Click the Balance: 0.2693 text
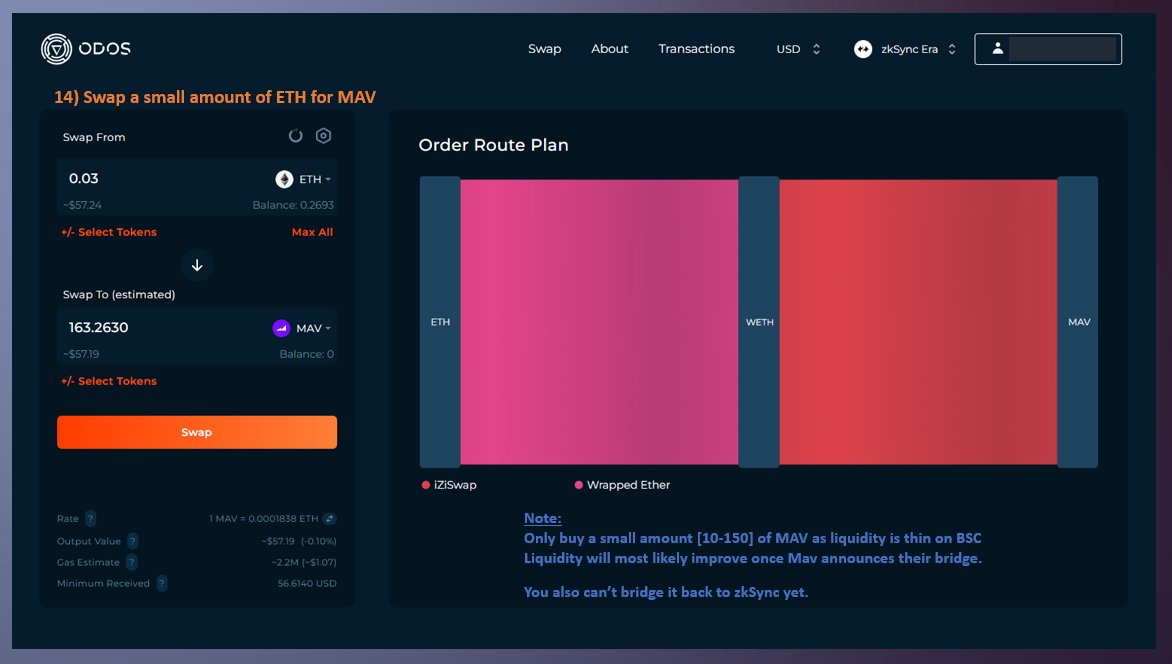The width and height of the screenshot is (1172, 664). (293, 205)
